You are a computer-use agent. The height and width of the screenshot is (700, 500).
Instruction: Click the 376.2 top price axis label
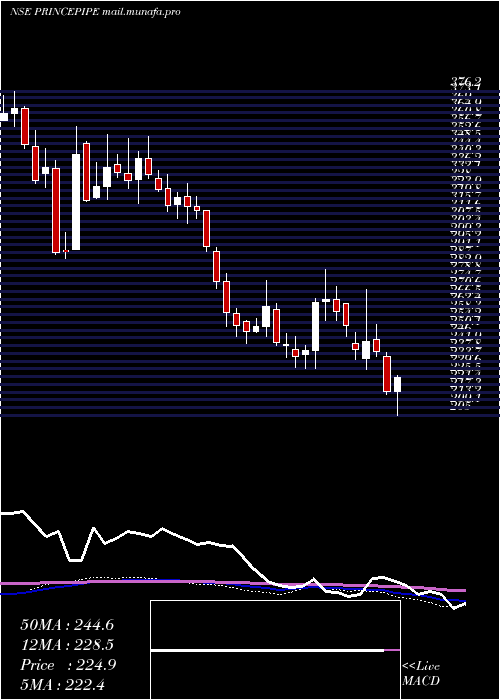click(466, 82)
